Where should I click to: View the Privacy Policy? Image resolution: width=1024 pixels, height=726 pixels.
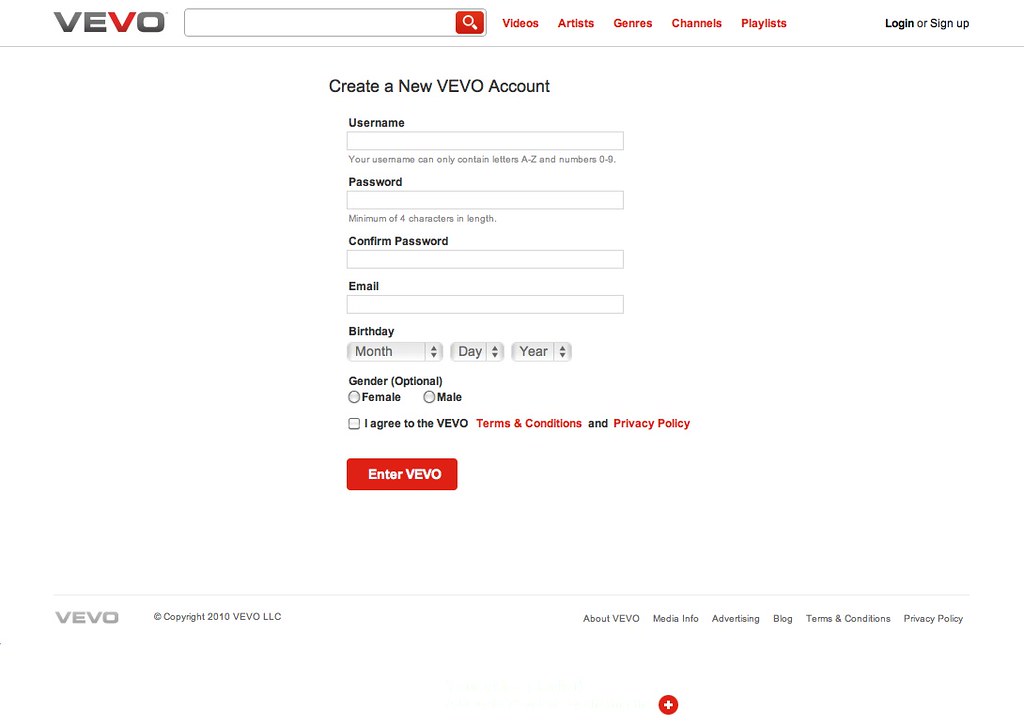(651, 423)
